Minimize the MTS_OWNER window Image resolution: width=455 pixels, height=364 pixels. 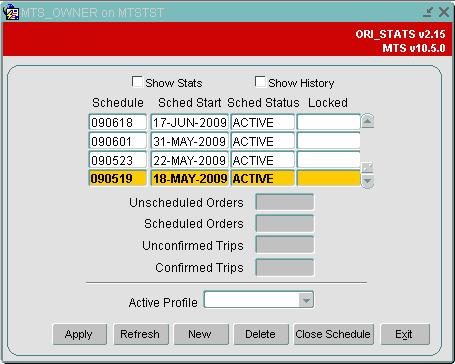(428, 13)
